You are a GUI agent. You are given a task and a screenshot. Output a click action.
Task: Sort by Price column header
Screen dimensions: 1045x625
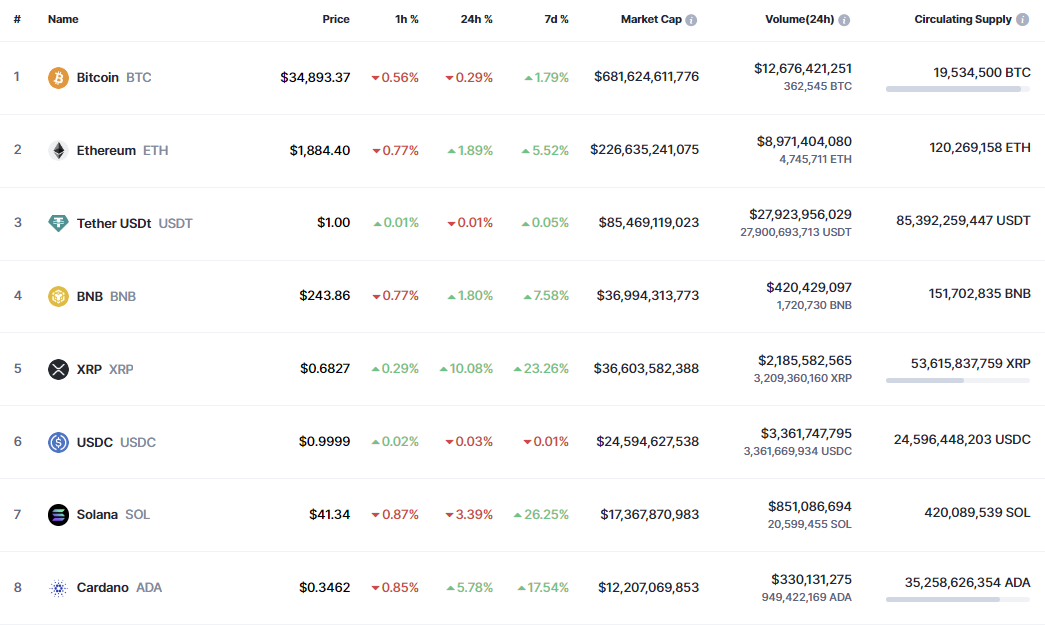point(336,19)
